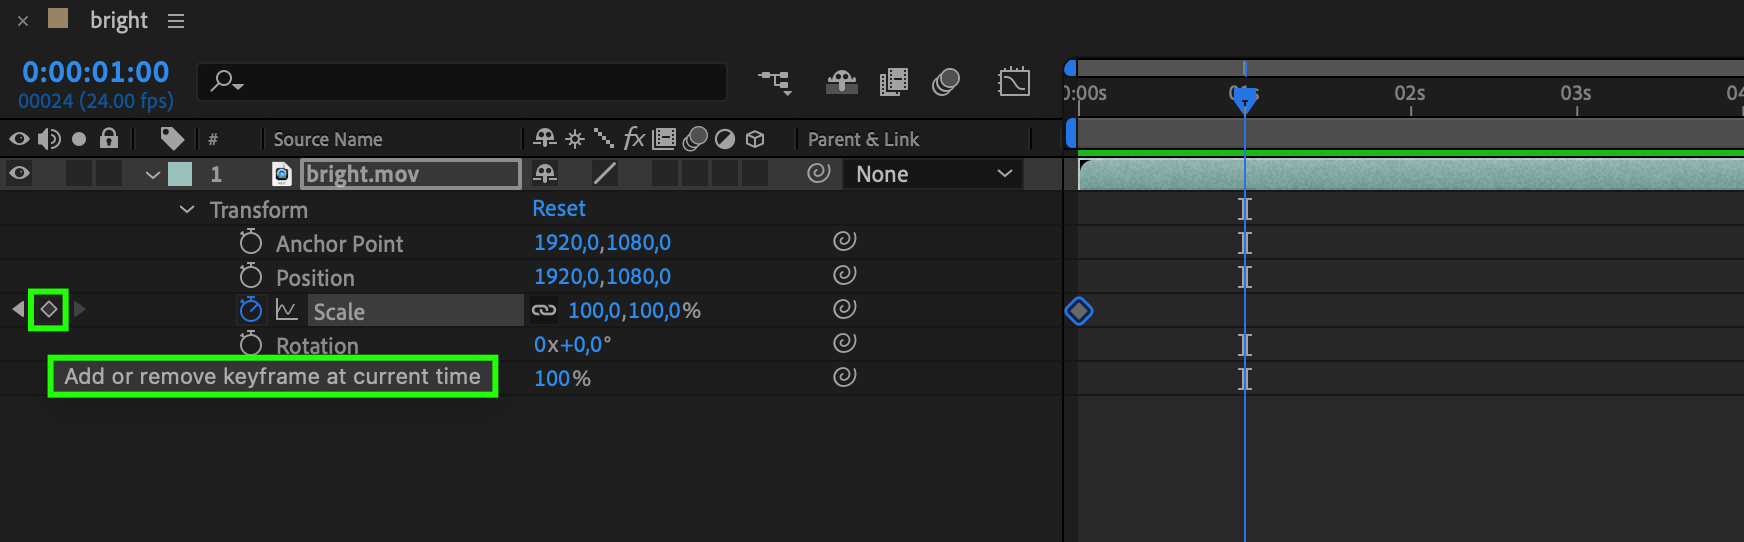Click the bright.mov layer label color swatch
The image size is (1744, 542).
[180, 174]
